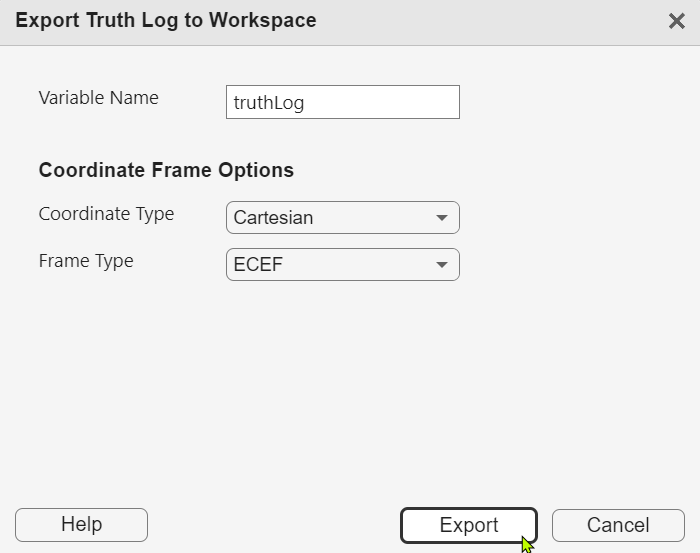Click the arrow beside ECEF
This screenshot has width=700, height=553.
442,265
